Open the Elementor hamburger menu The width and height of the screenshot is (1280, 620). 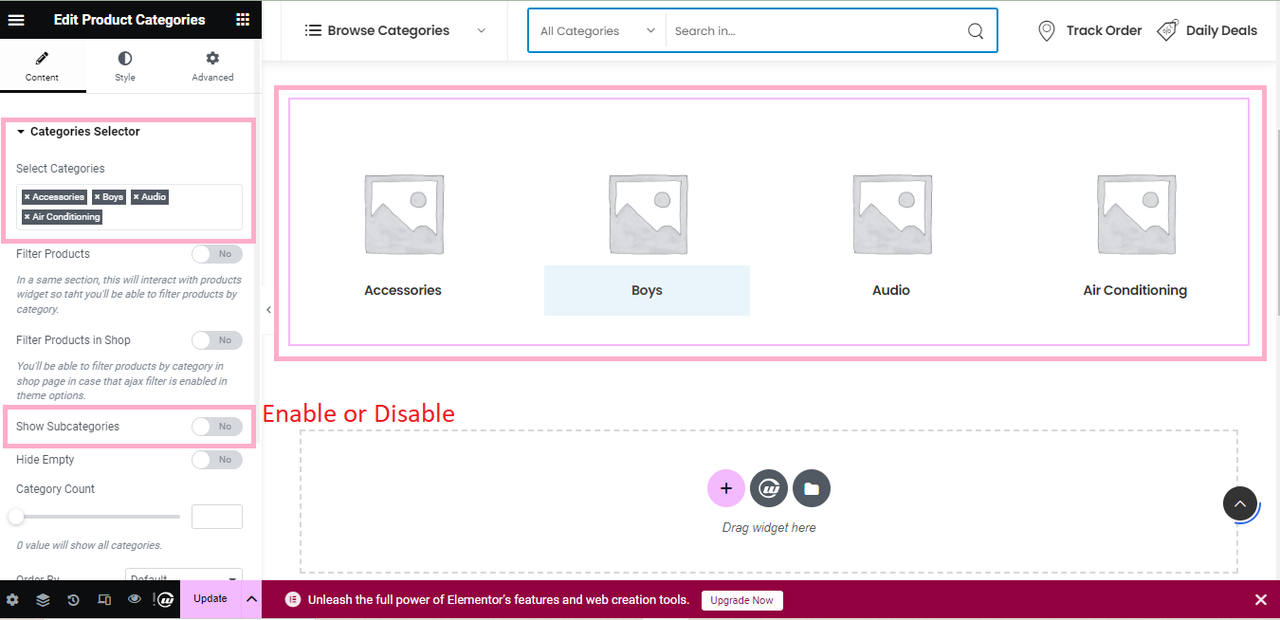click(x=16, y=19)
